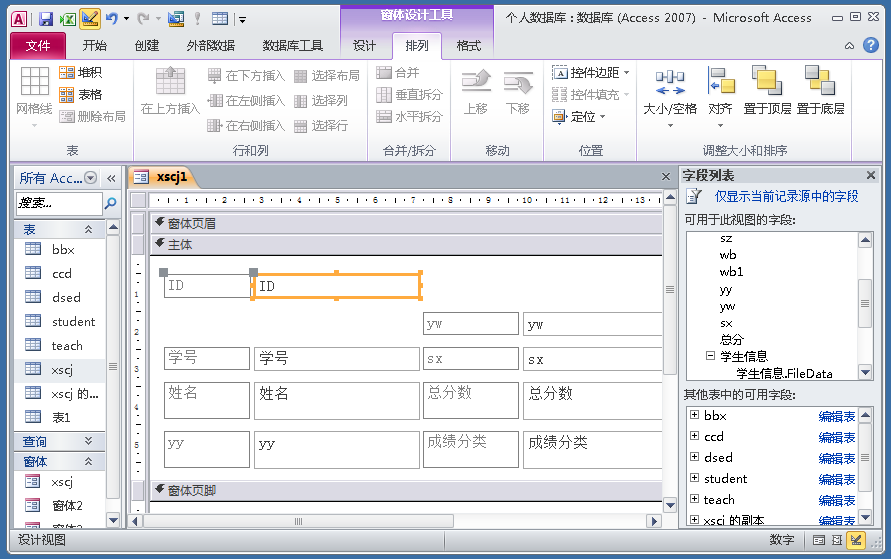Switch to 开始 Home tab
The height and width of the screenshot is (559, 891).
(94, 45)
